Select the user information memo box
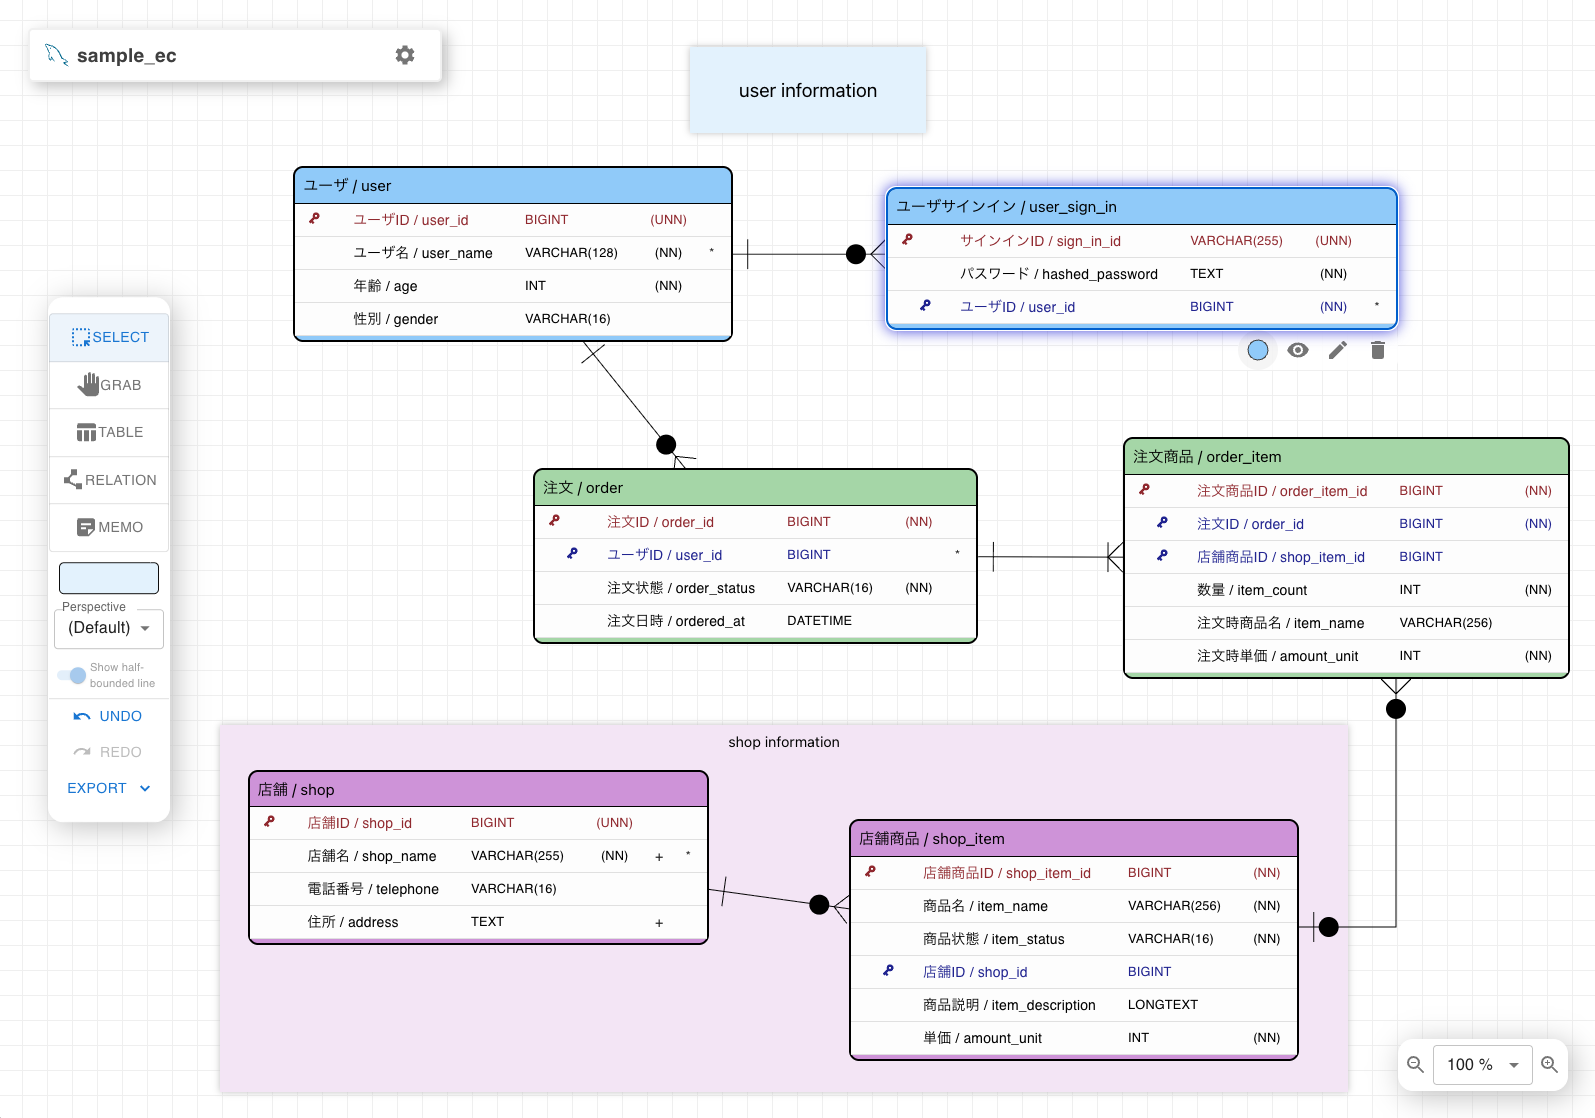This screenshot has height=1118, width=1595. point(808,90)
